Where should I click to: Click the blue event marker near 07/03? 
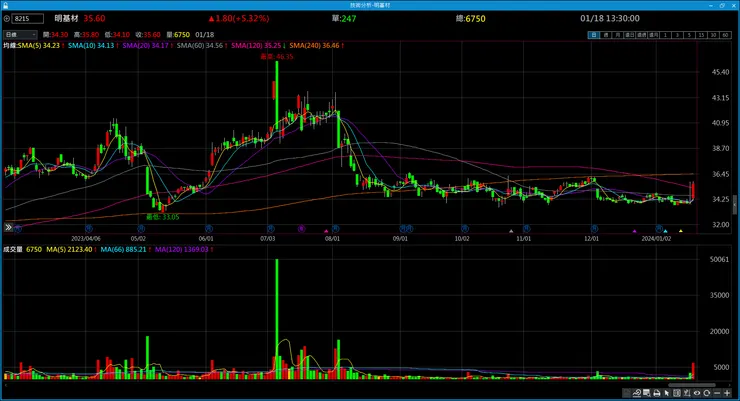coord(271,229)
